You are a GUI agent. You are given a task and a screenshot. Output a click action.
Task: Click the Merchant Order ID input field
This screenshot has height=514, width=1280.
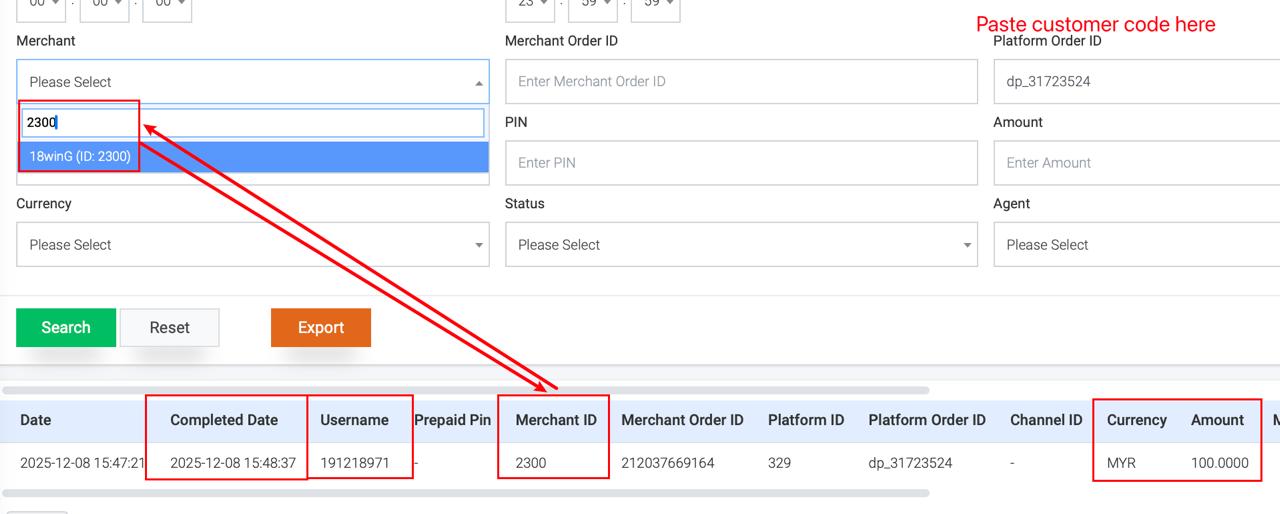740,82
